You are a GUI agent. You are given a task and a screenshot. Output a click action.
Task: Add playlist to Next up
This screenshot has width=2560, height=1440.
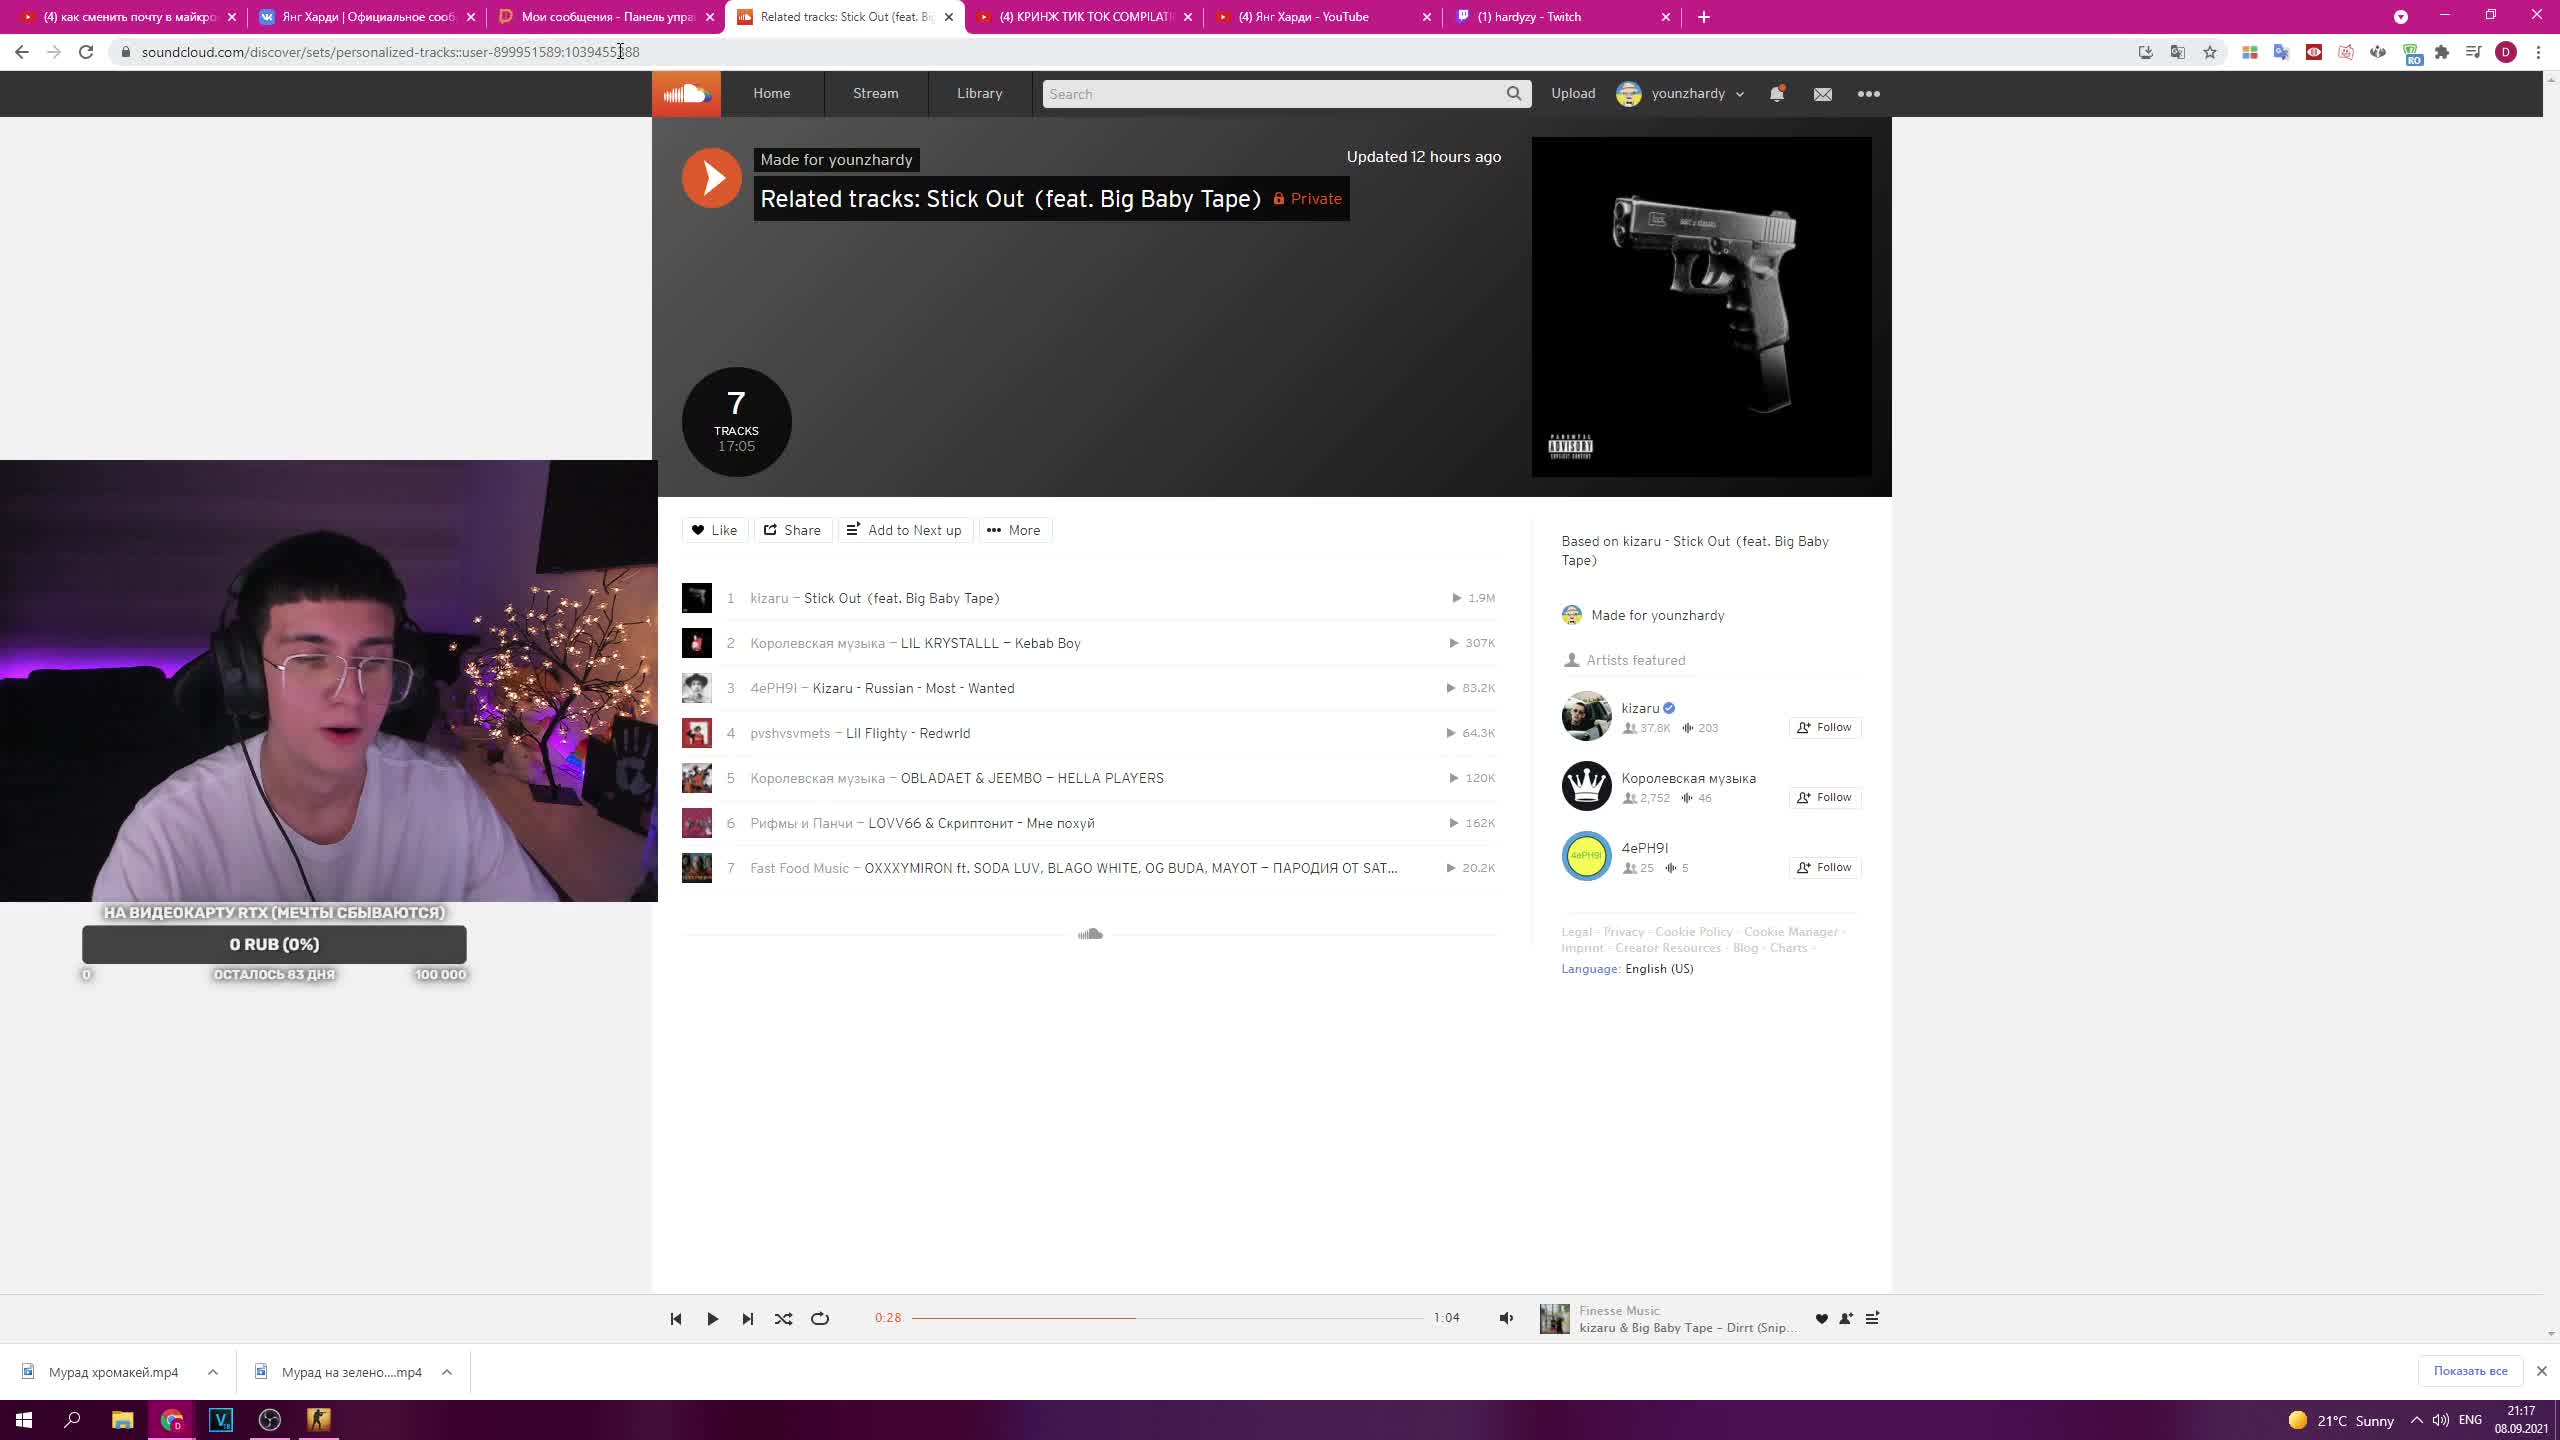click(x=905, y=530)
